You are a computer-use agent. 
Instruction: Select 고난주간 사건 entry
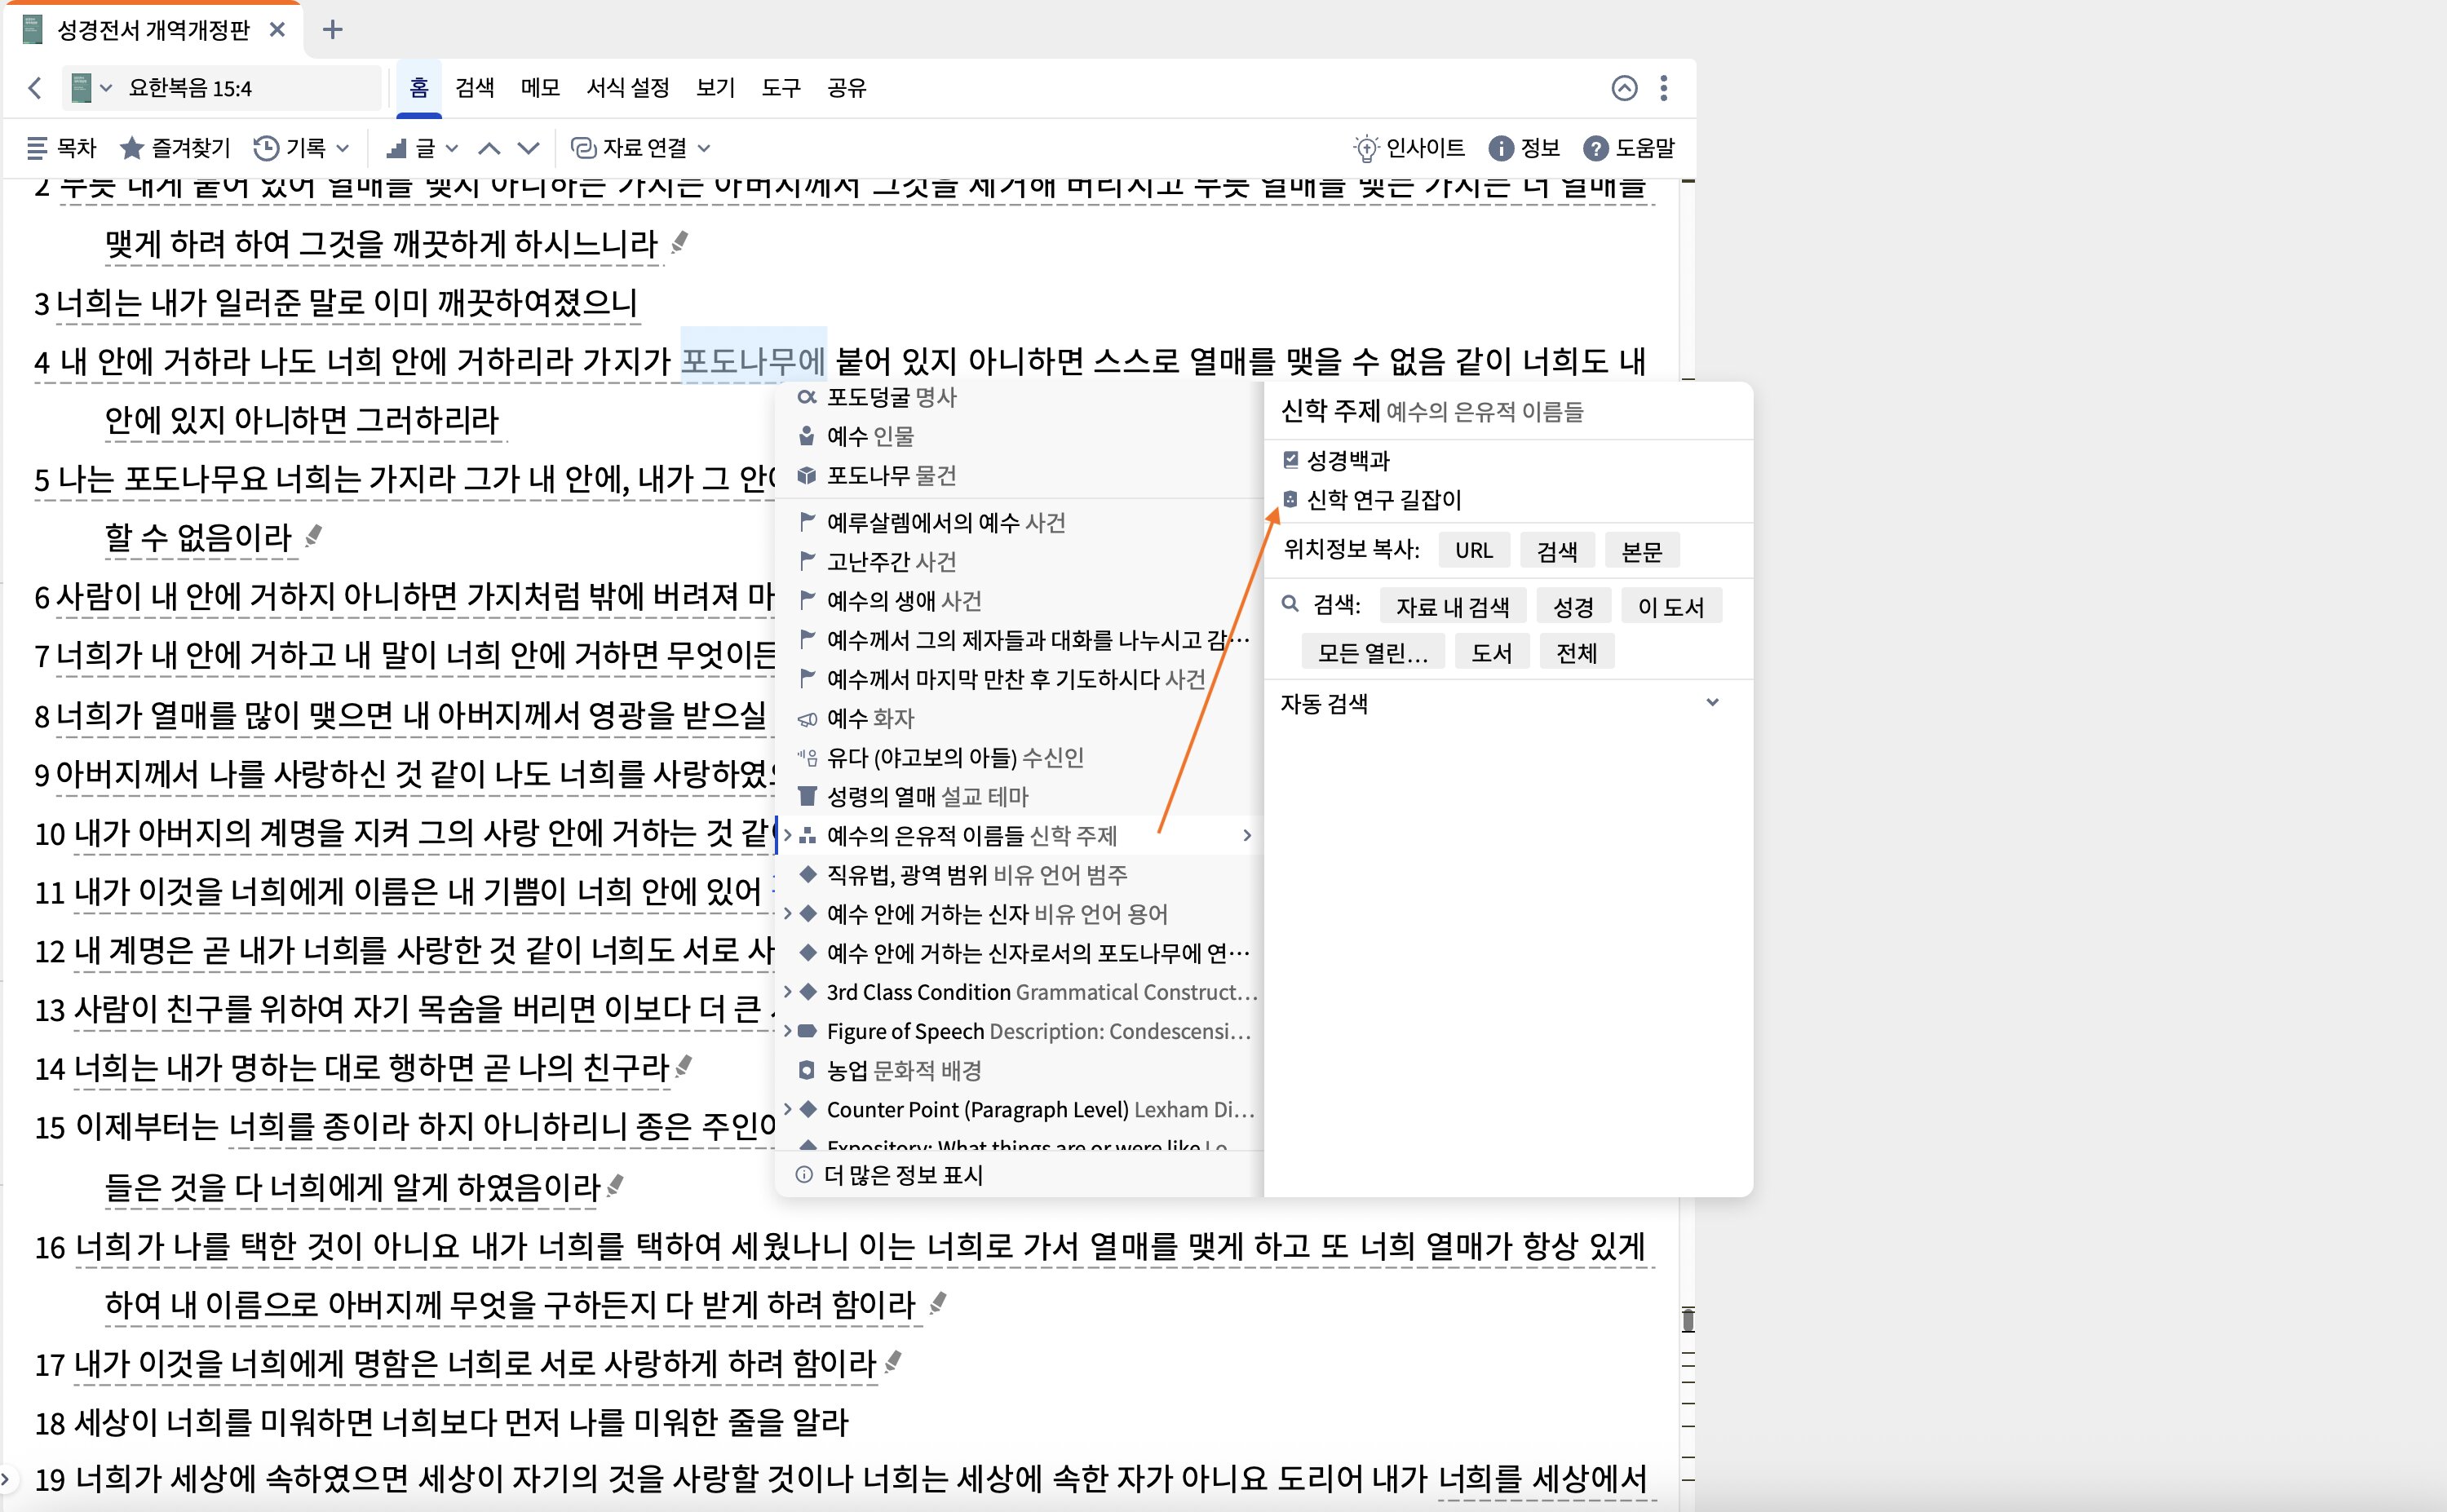click(1020, 561)
